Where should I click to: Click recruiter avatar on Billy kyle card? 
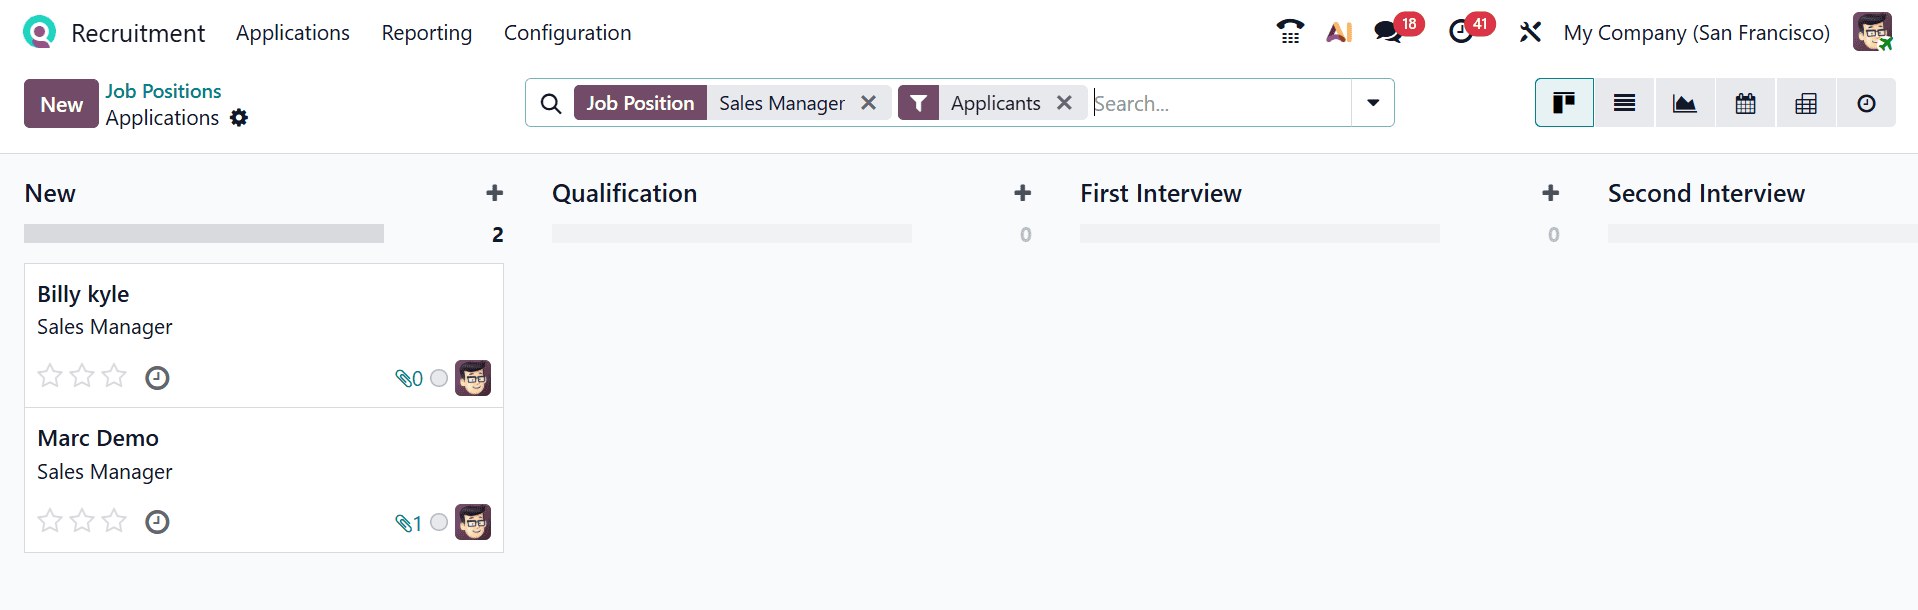tap(473, 378)
